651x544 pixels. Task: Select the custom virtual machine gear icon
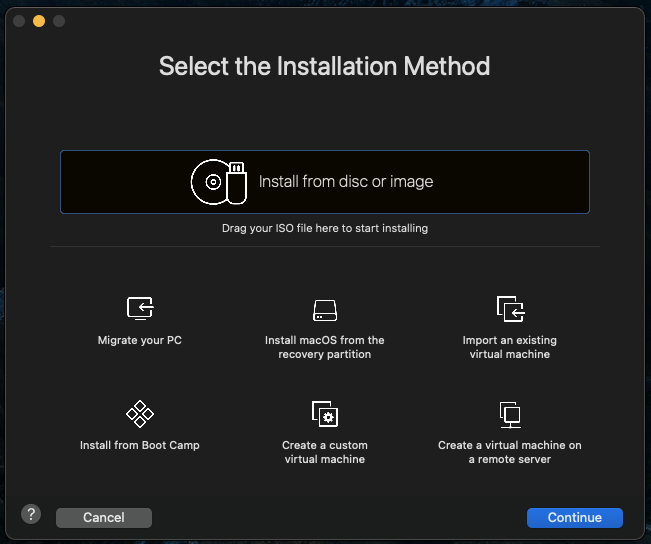click(x=325, y=414)
